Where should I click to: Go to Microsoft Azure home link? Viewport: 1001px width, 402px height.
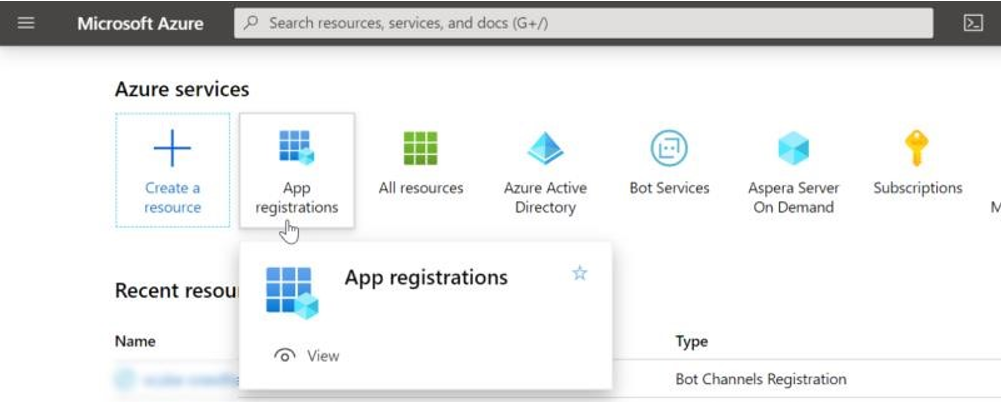pyautogui.click(x=140, y=24)
